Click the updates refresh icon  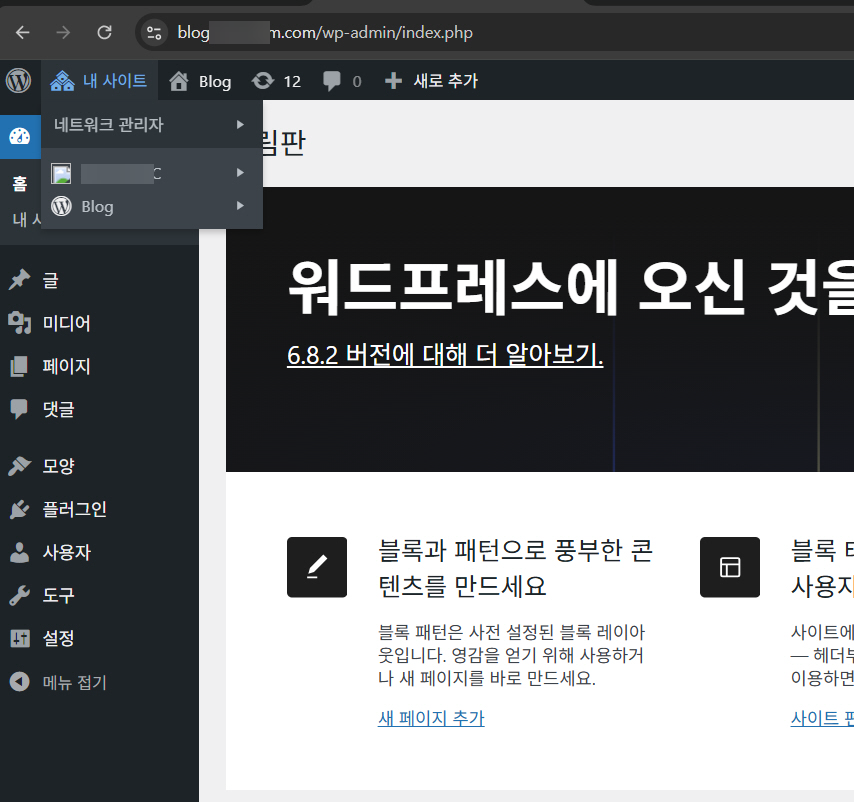263,81
